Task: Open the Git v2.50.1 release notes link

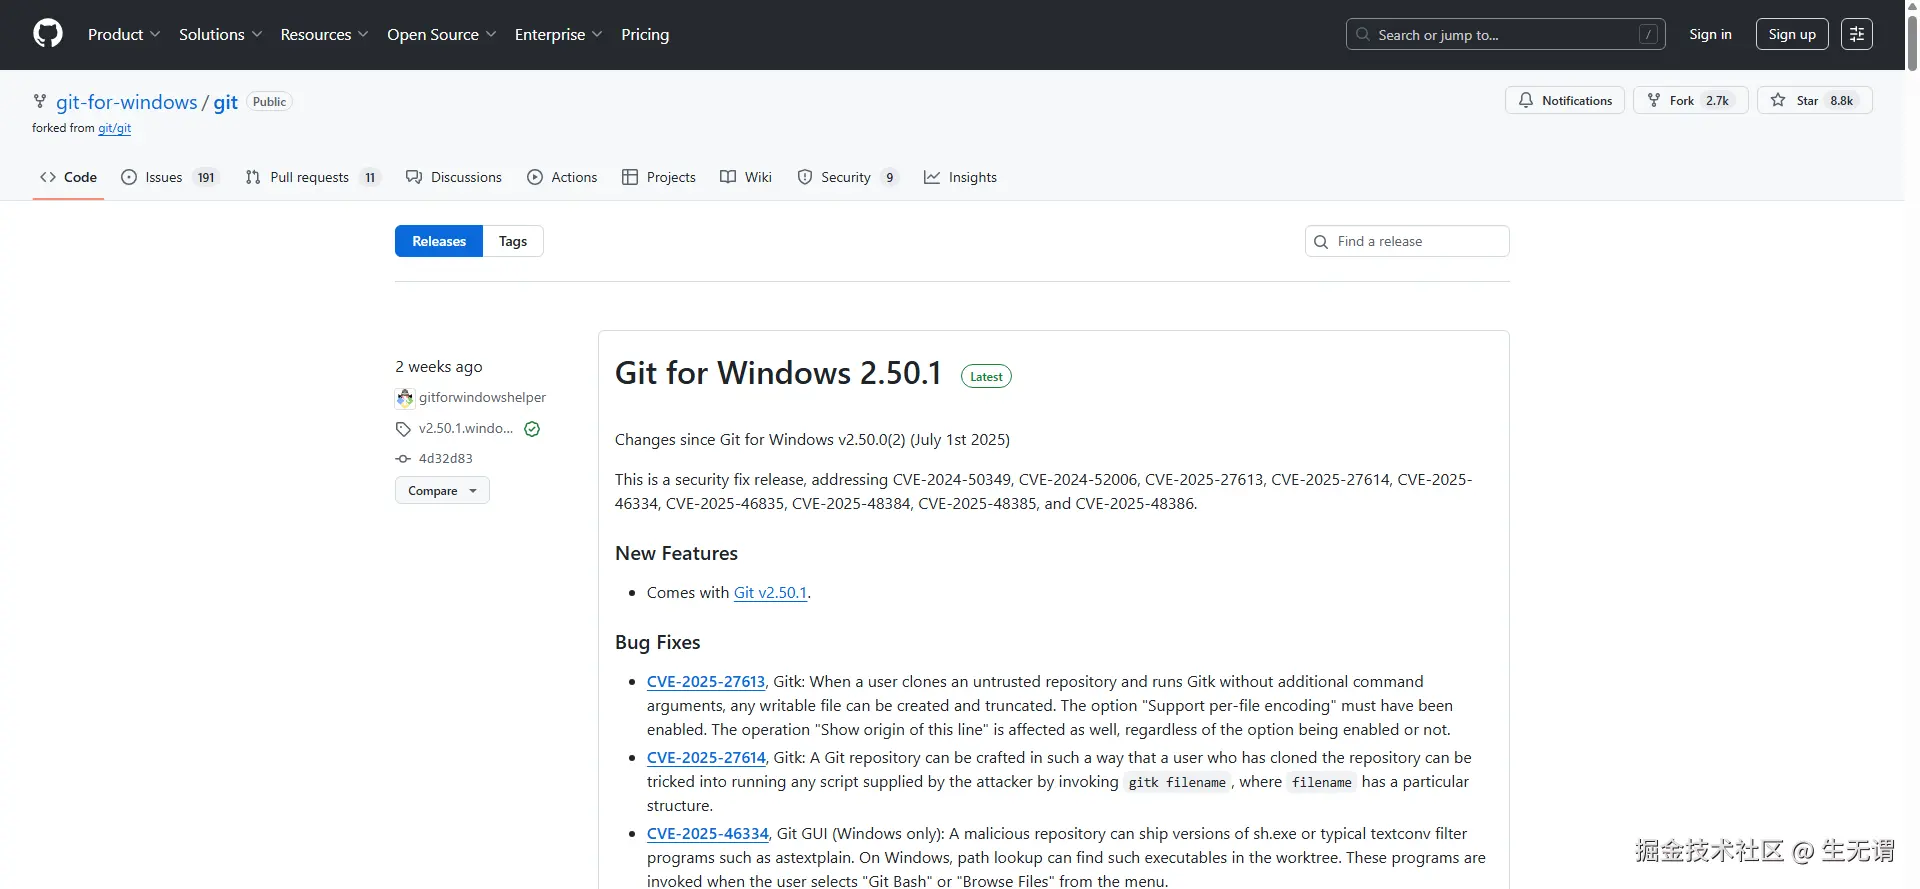Action: 770,592
